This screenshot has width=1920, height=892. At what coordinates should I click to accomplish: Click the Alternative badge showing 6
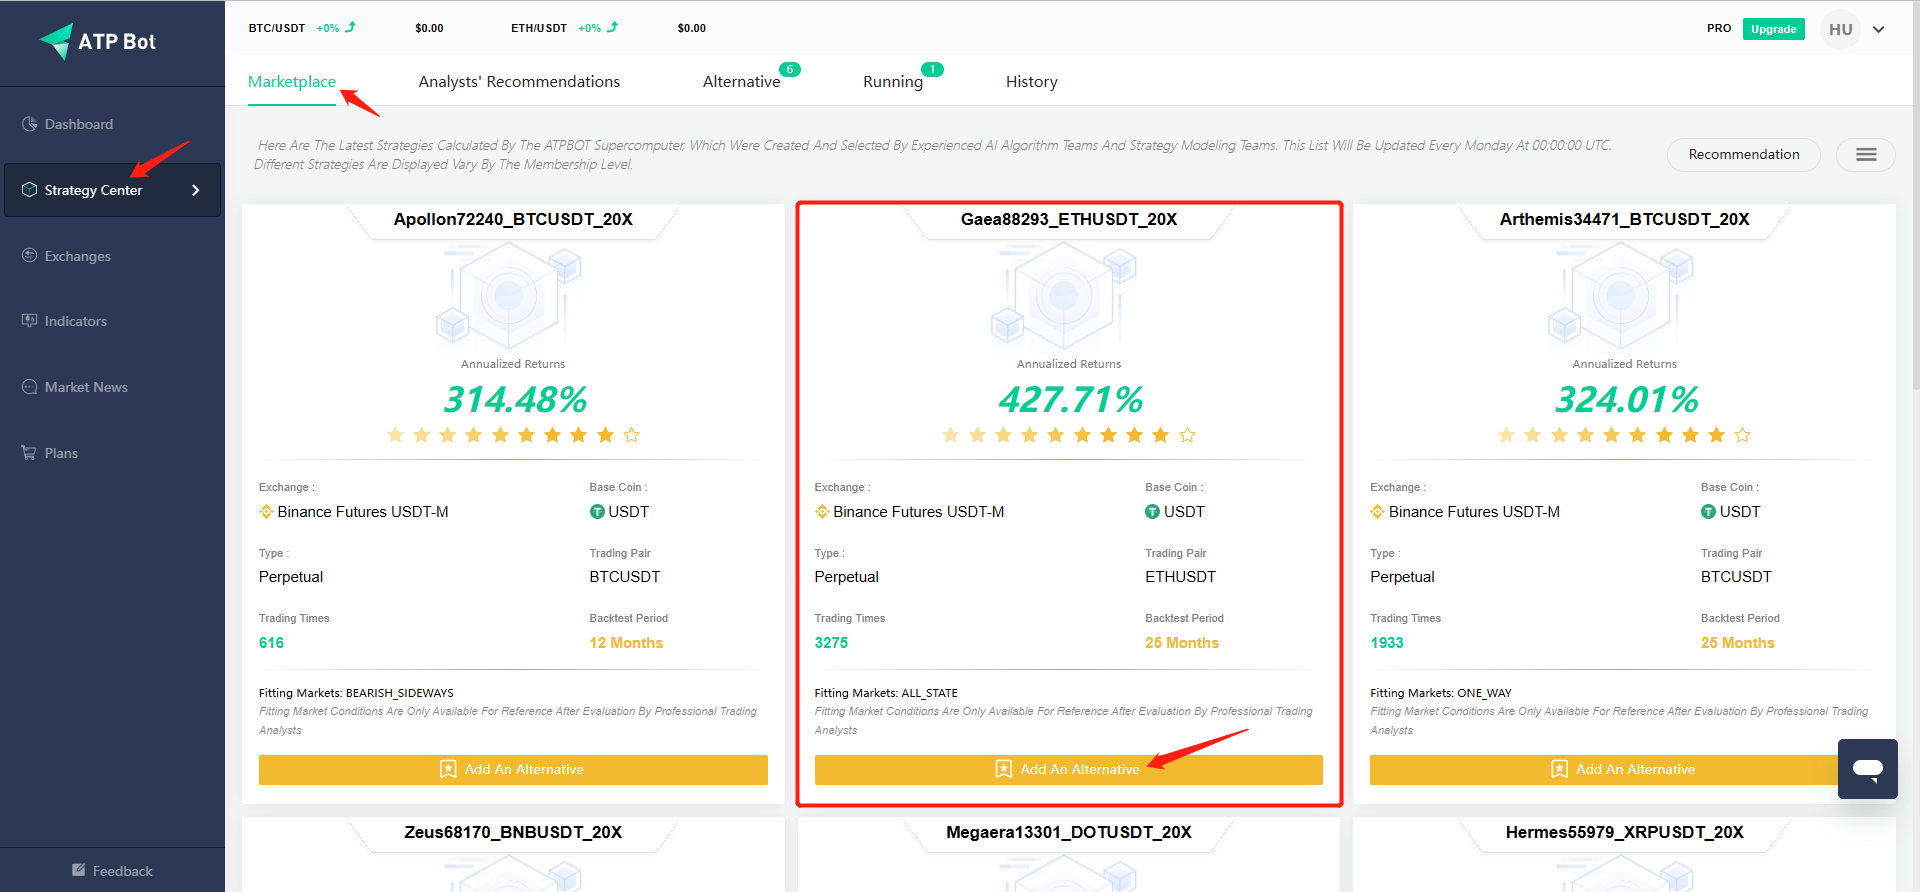tap(790, 69)
